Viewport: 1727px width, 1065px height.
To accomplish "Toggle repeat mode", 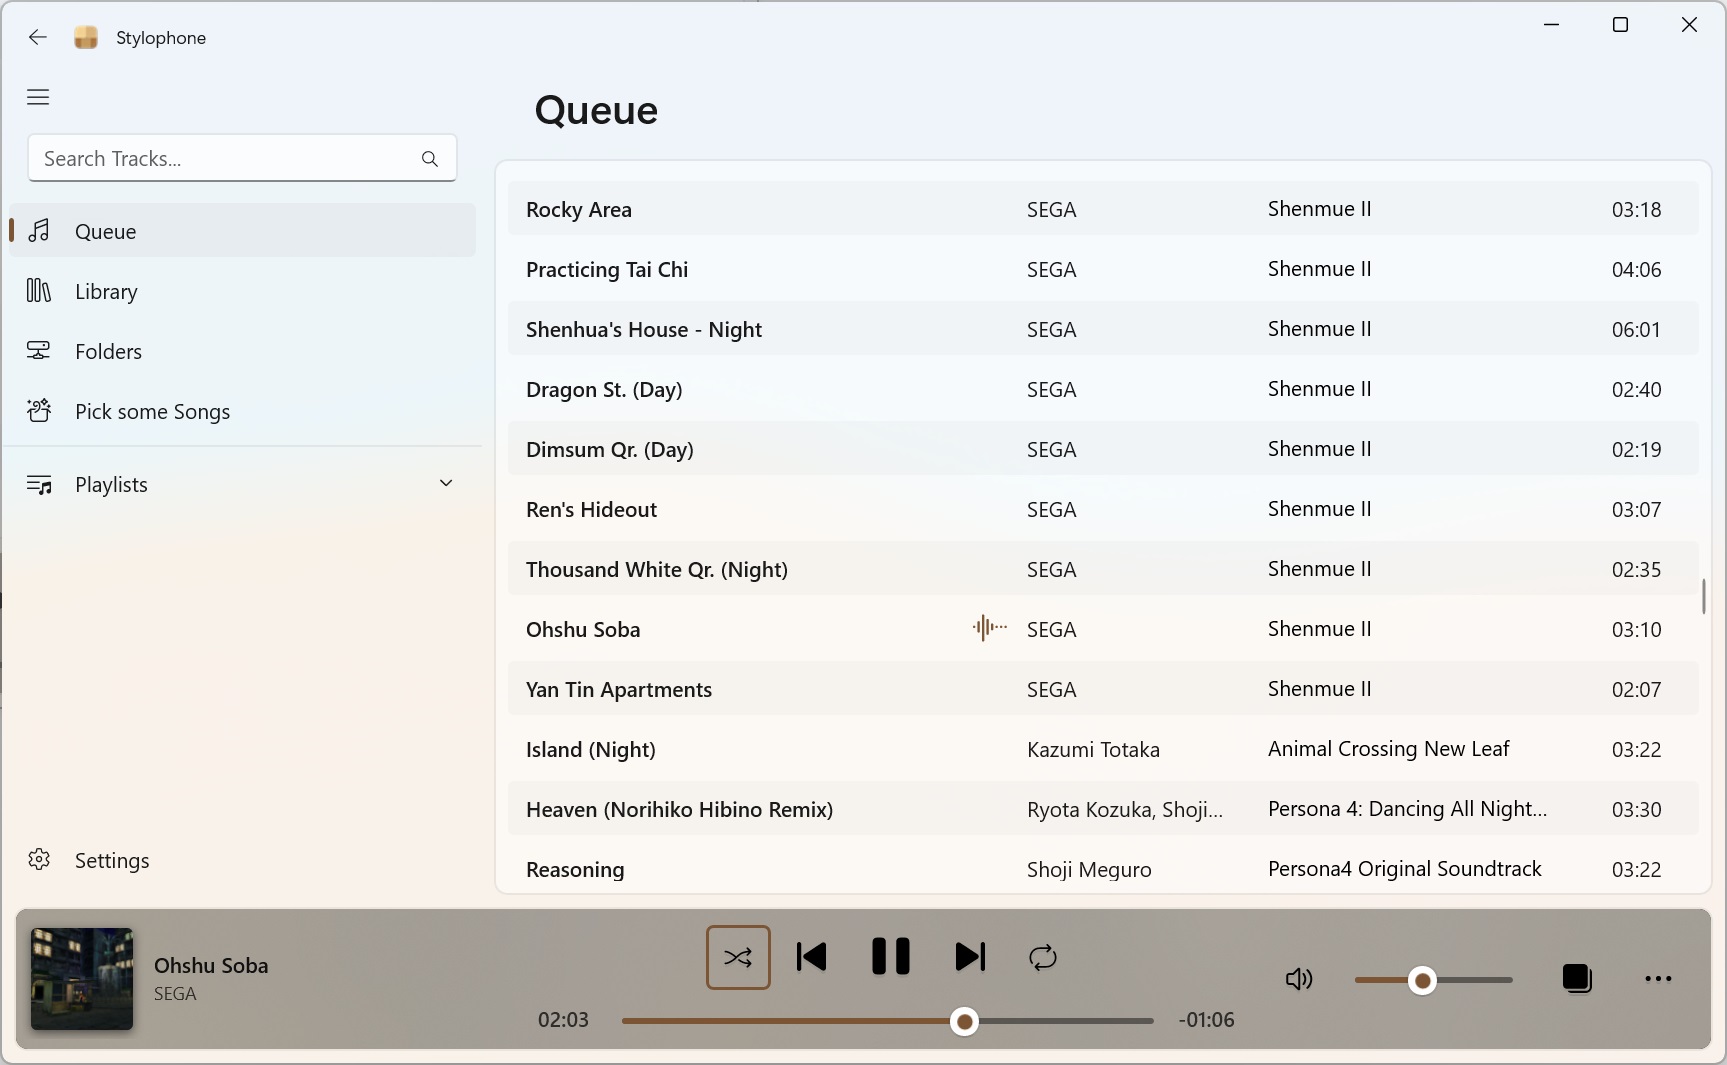I will coord(1043,957).
